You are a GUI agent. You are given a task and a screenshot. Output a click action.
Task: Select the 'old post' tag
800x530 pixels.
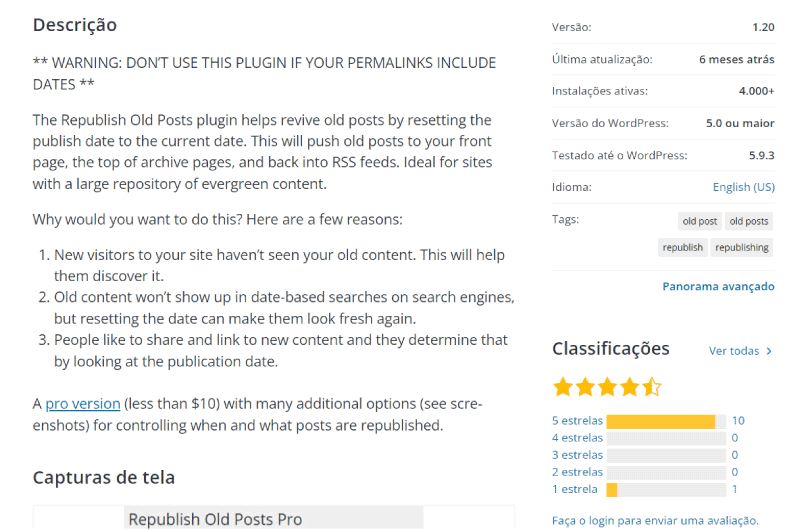(x=699, y=221)
